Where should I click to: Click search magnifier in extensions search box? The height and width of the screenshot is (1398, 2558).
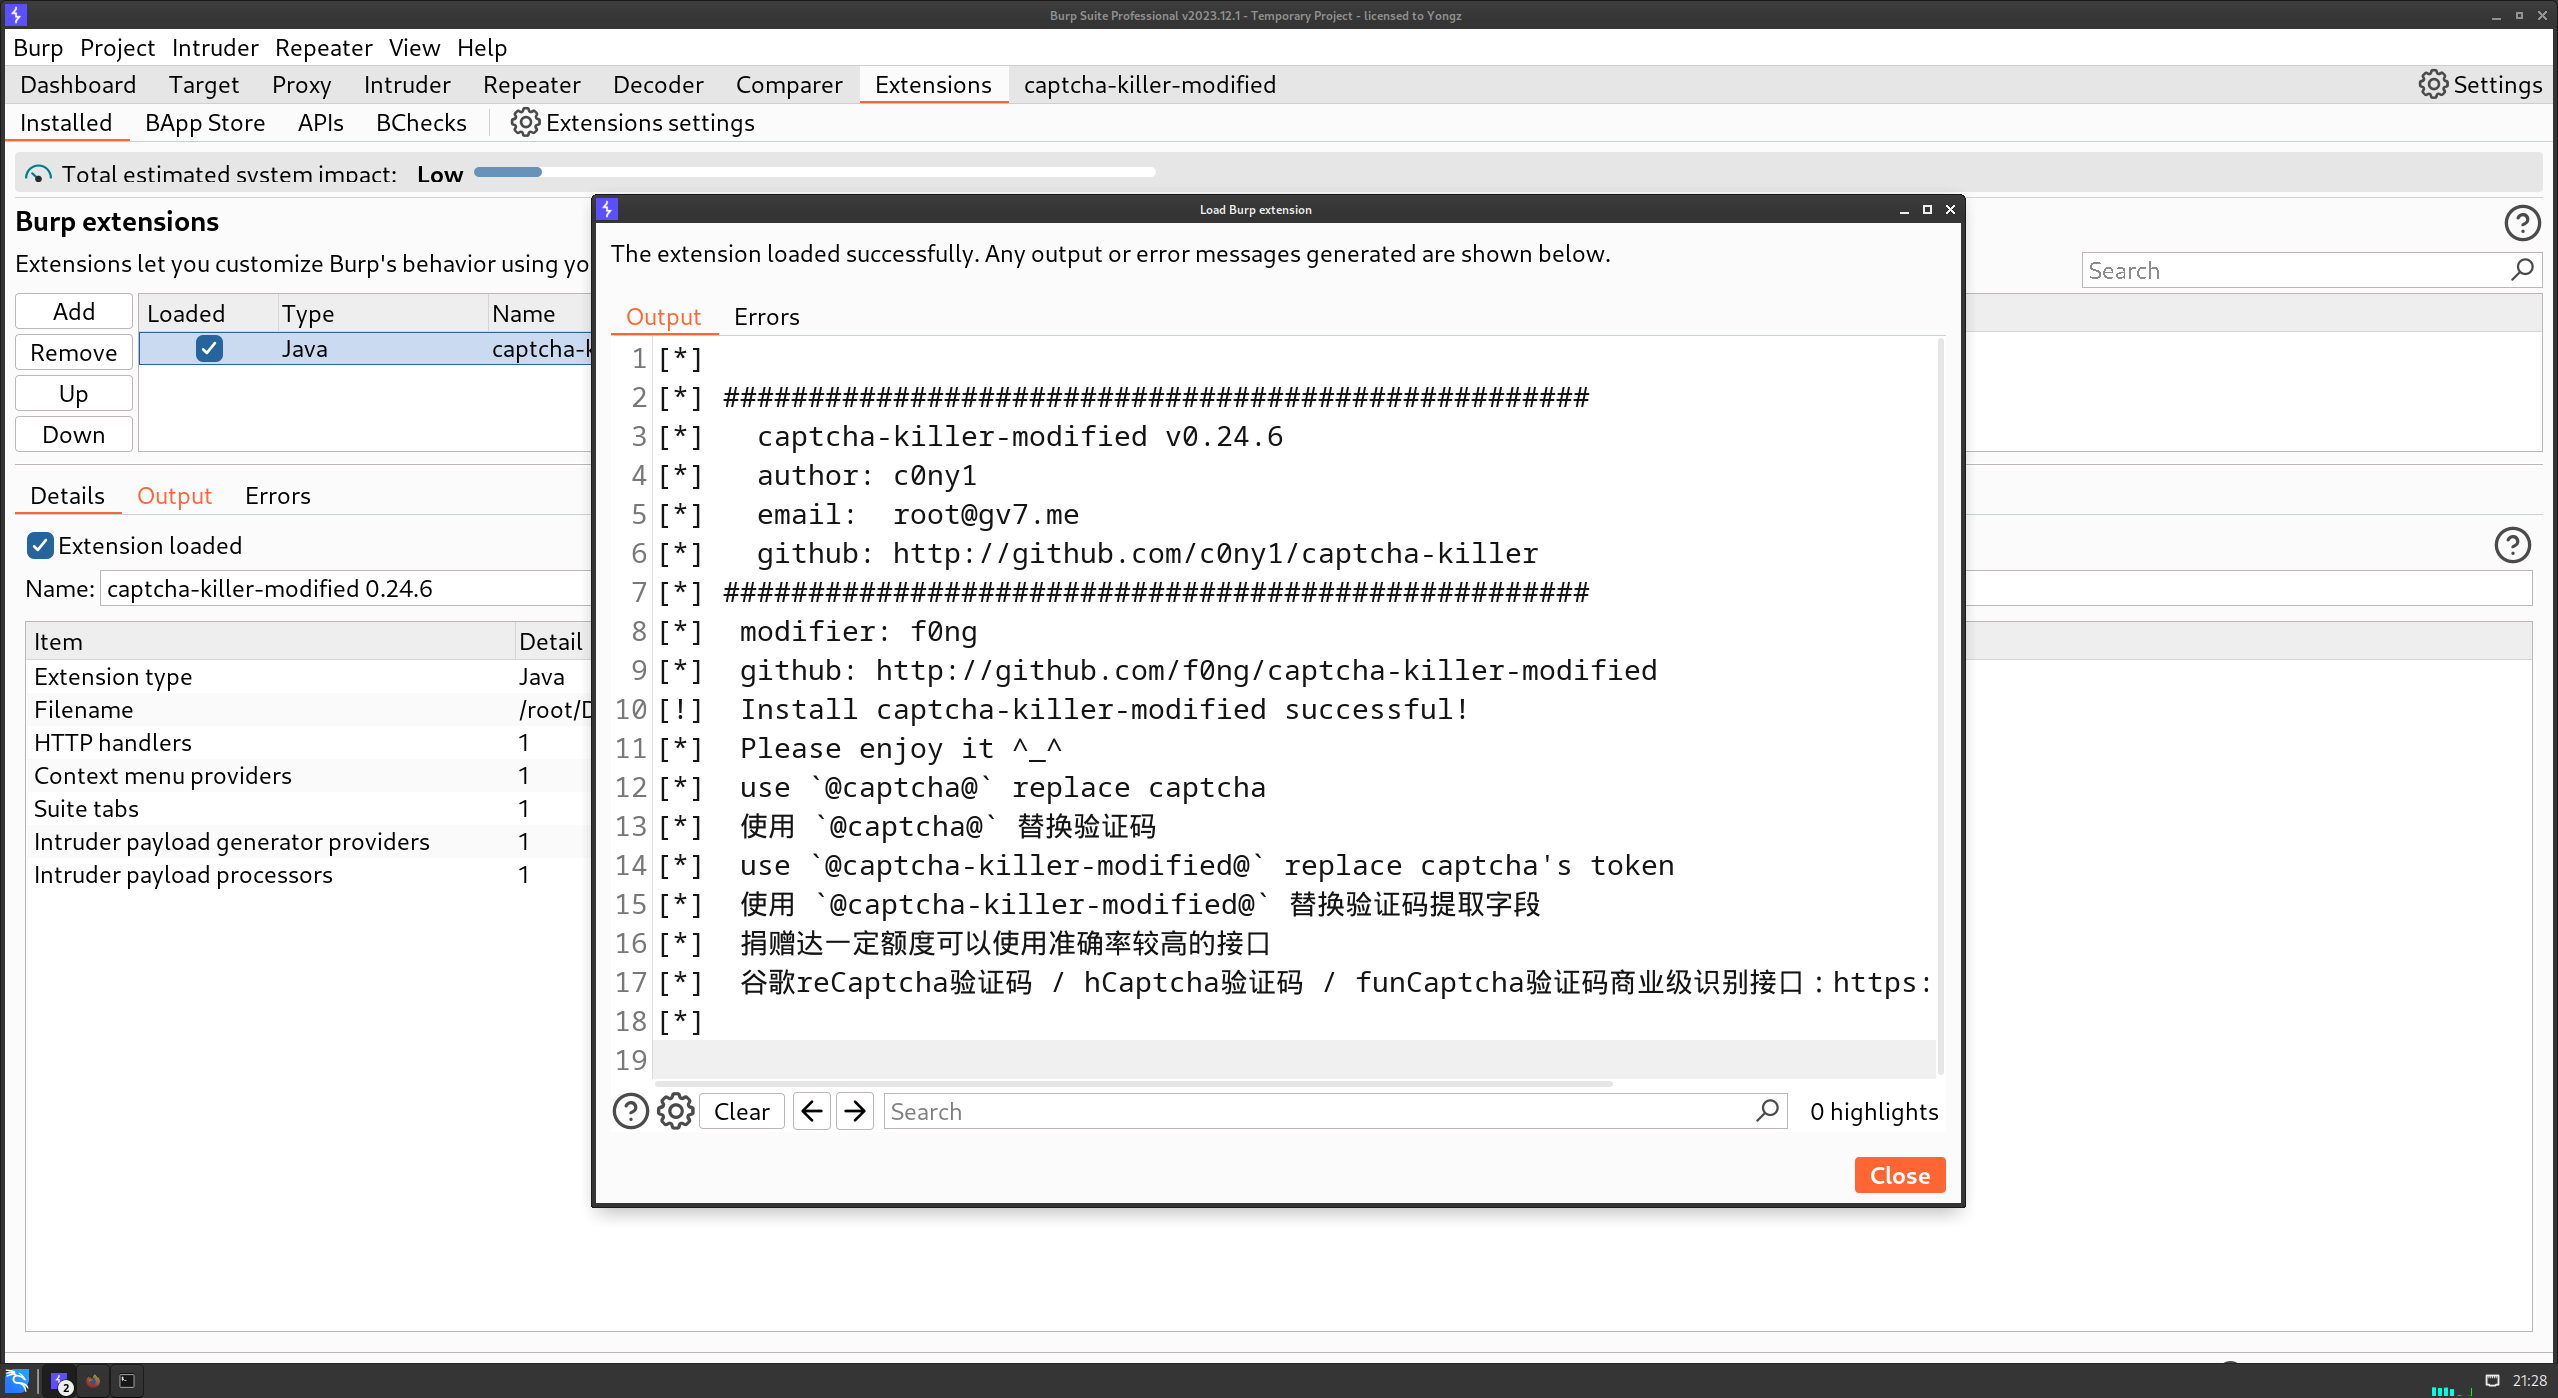(x=2522, y=270)
